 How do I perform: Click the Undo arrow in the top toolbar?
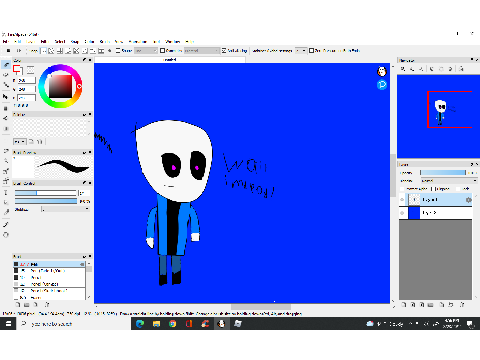(x=9, y=51)
